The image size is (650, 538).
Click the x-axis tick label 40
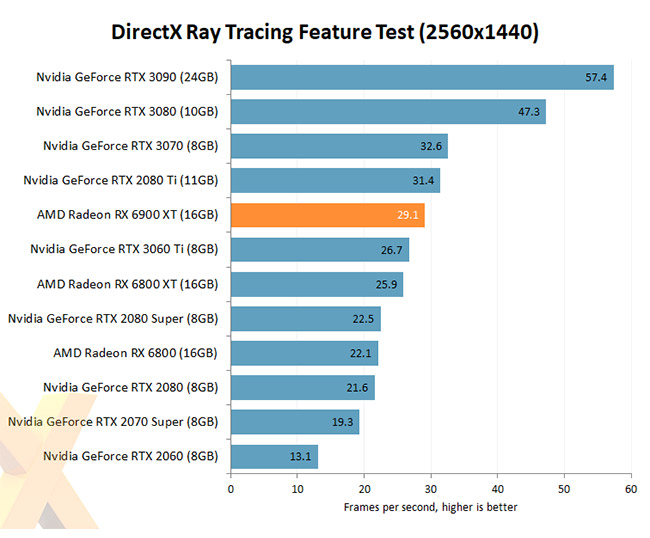[497, 490]
